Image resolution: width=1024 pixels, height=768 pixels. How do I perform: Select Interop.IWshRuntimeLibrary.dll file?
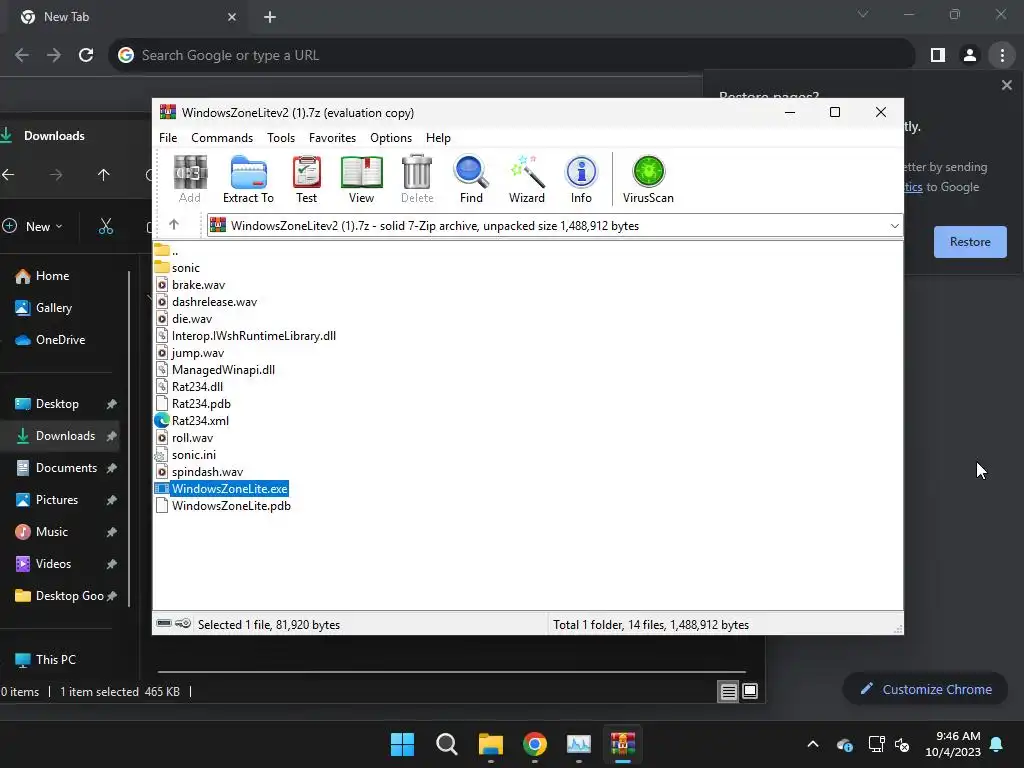(x=253, y=336)
